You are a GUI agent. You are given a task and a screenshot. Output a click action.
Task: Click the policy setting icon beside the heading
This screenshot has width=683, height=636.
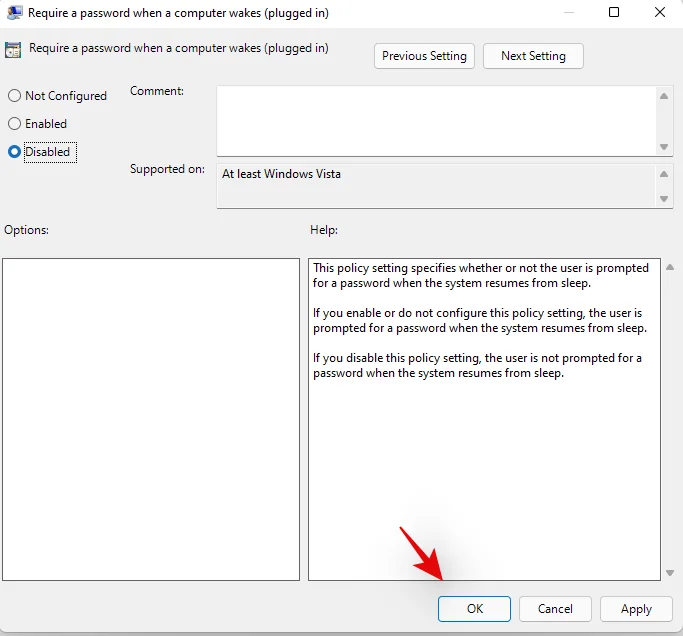[x=14, y=50]
